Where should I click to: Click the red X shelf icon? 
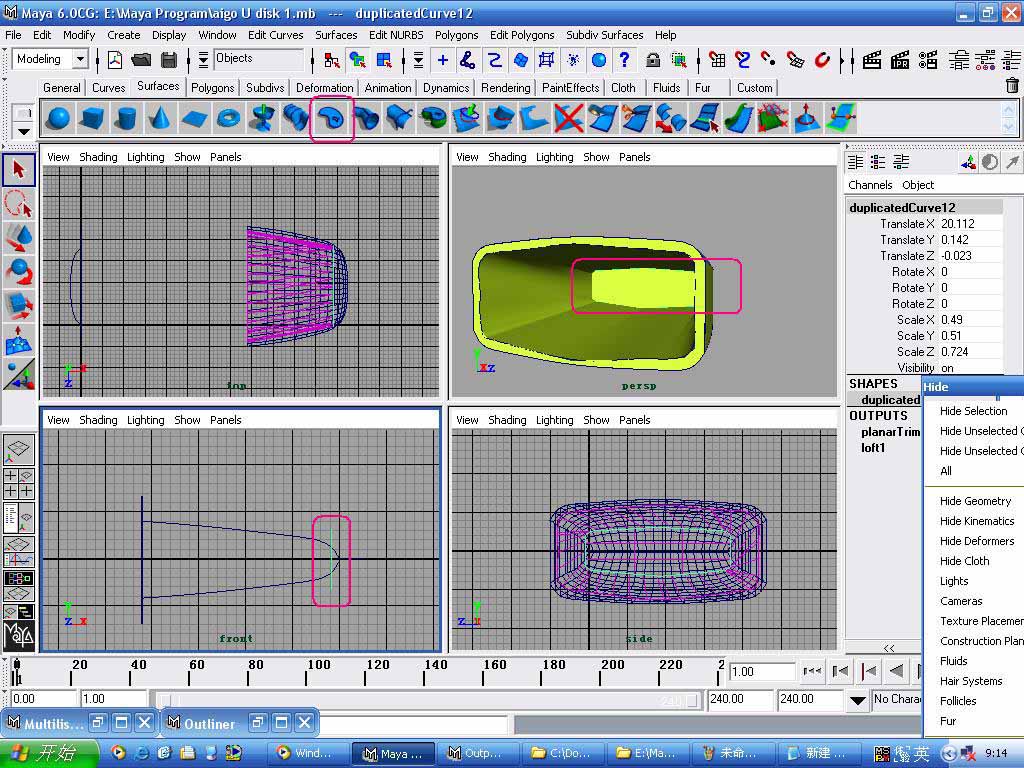pyautogui.click(x=568, y=118)
